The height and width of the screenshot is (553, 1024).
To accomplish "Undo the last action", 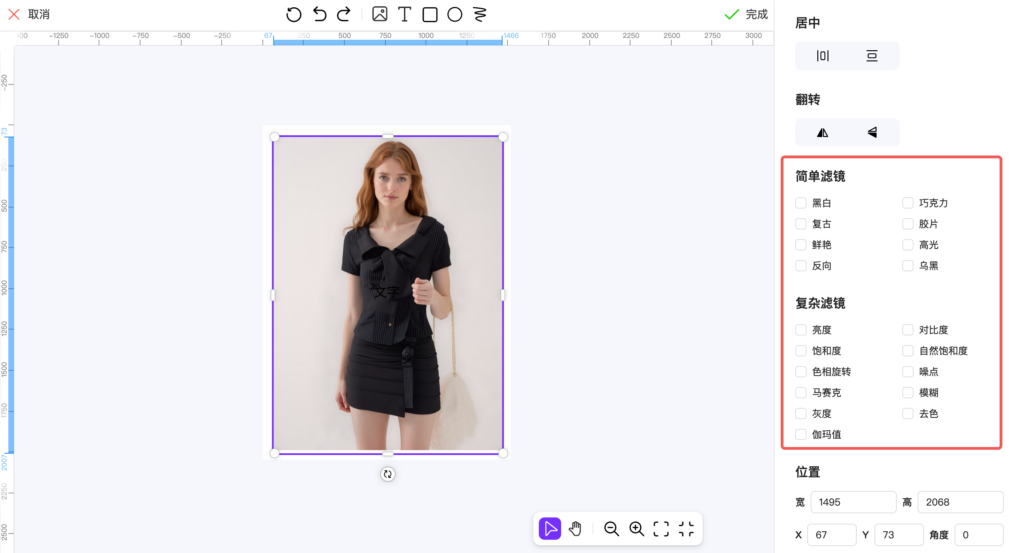I will coord(319,14).
